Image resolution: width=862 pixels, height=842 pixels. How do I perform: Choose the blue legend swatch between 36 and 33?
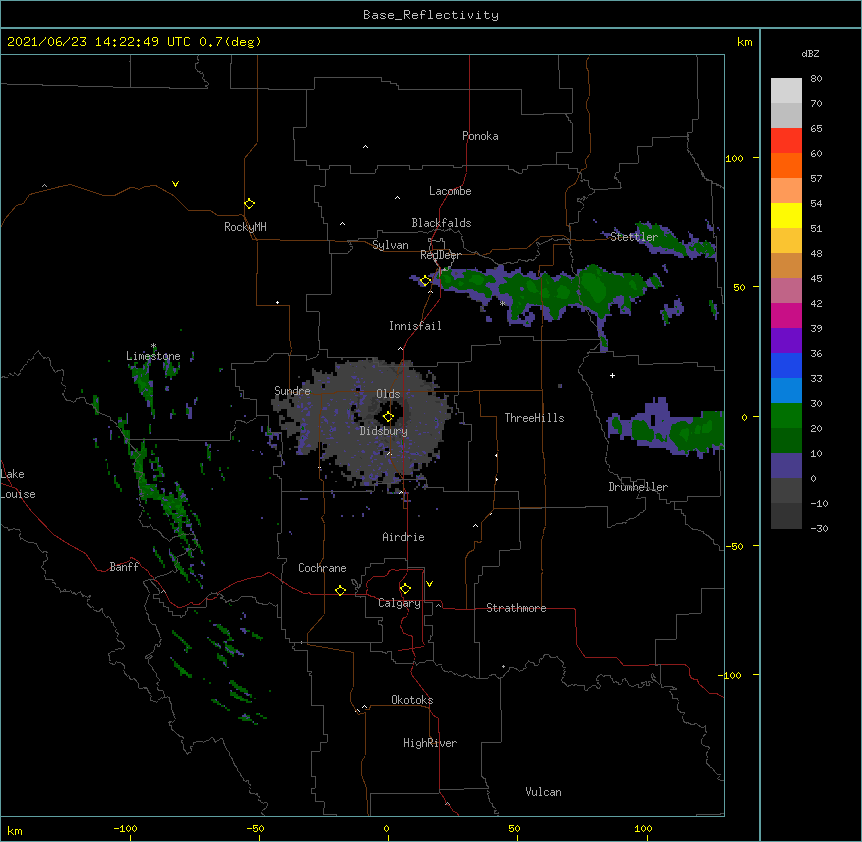point(786,365)
